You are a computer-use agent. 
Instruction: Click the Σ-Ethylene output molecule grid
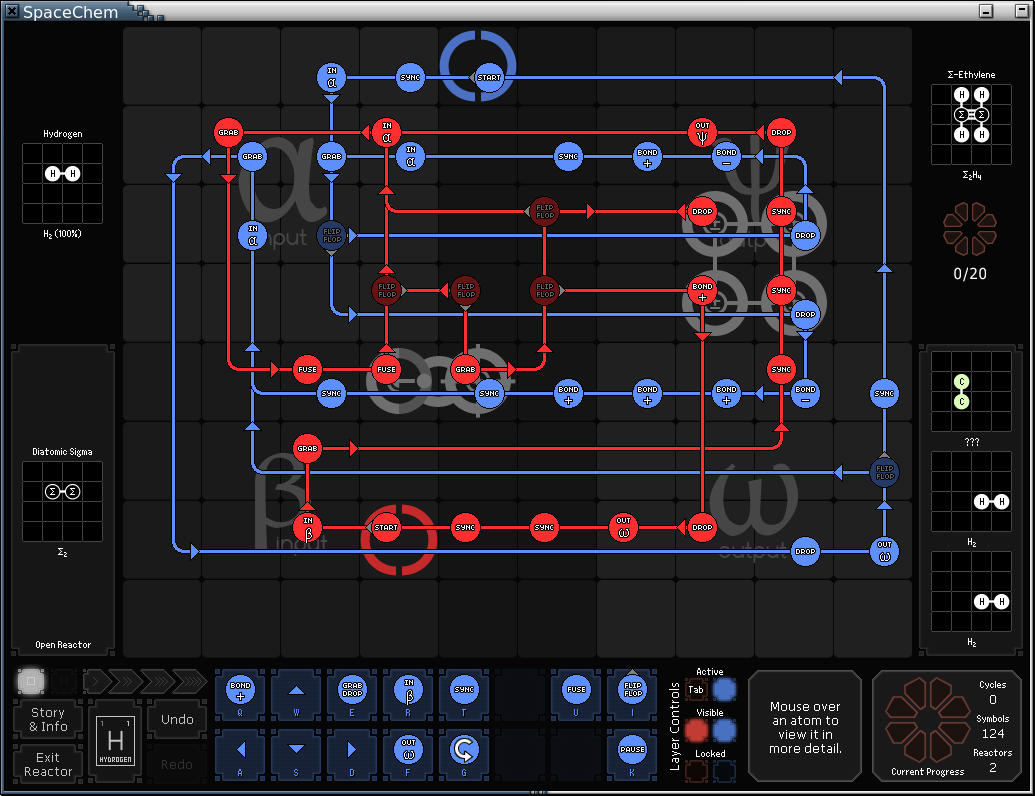pyautogui.click(x=971, y=124)
